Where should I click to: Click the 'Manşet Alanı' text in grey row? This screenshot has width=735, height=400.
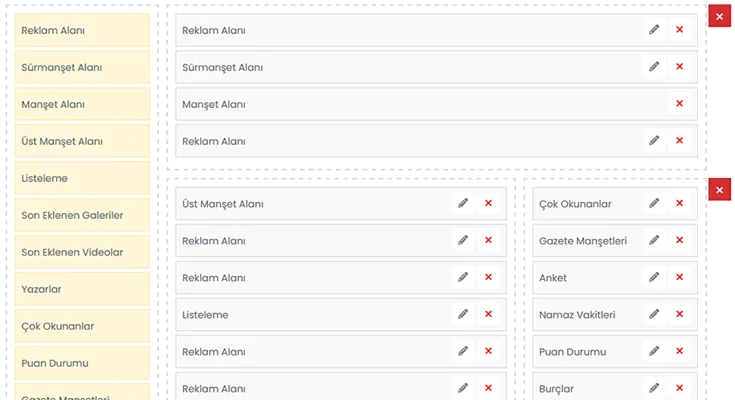(x=214, y=105)
